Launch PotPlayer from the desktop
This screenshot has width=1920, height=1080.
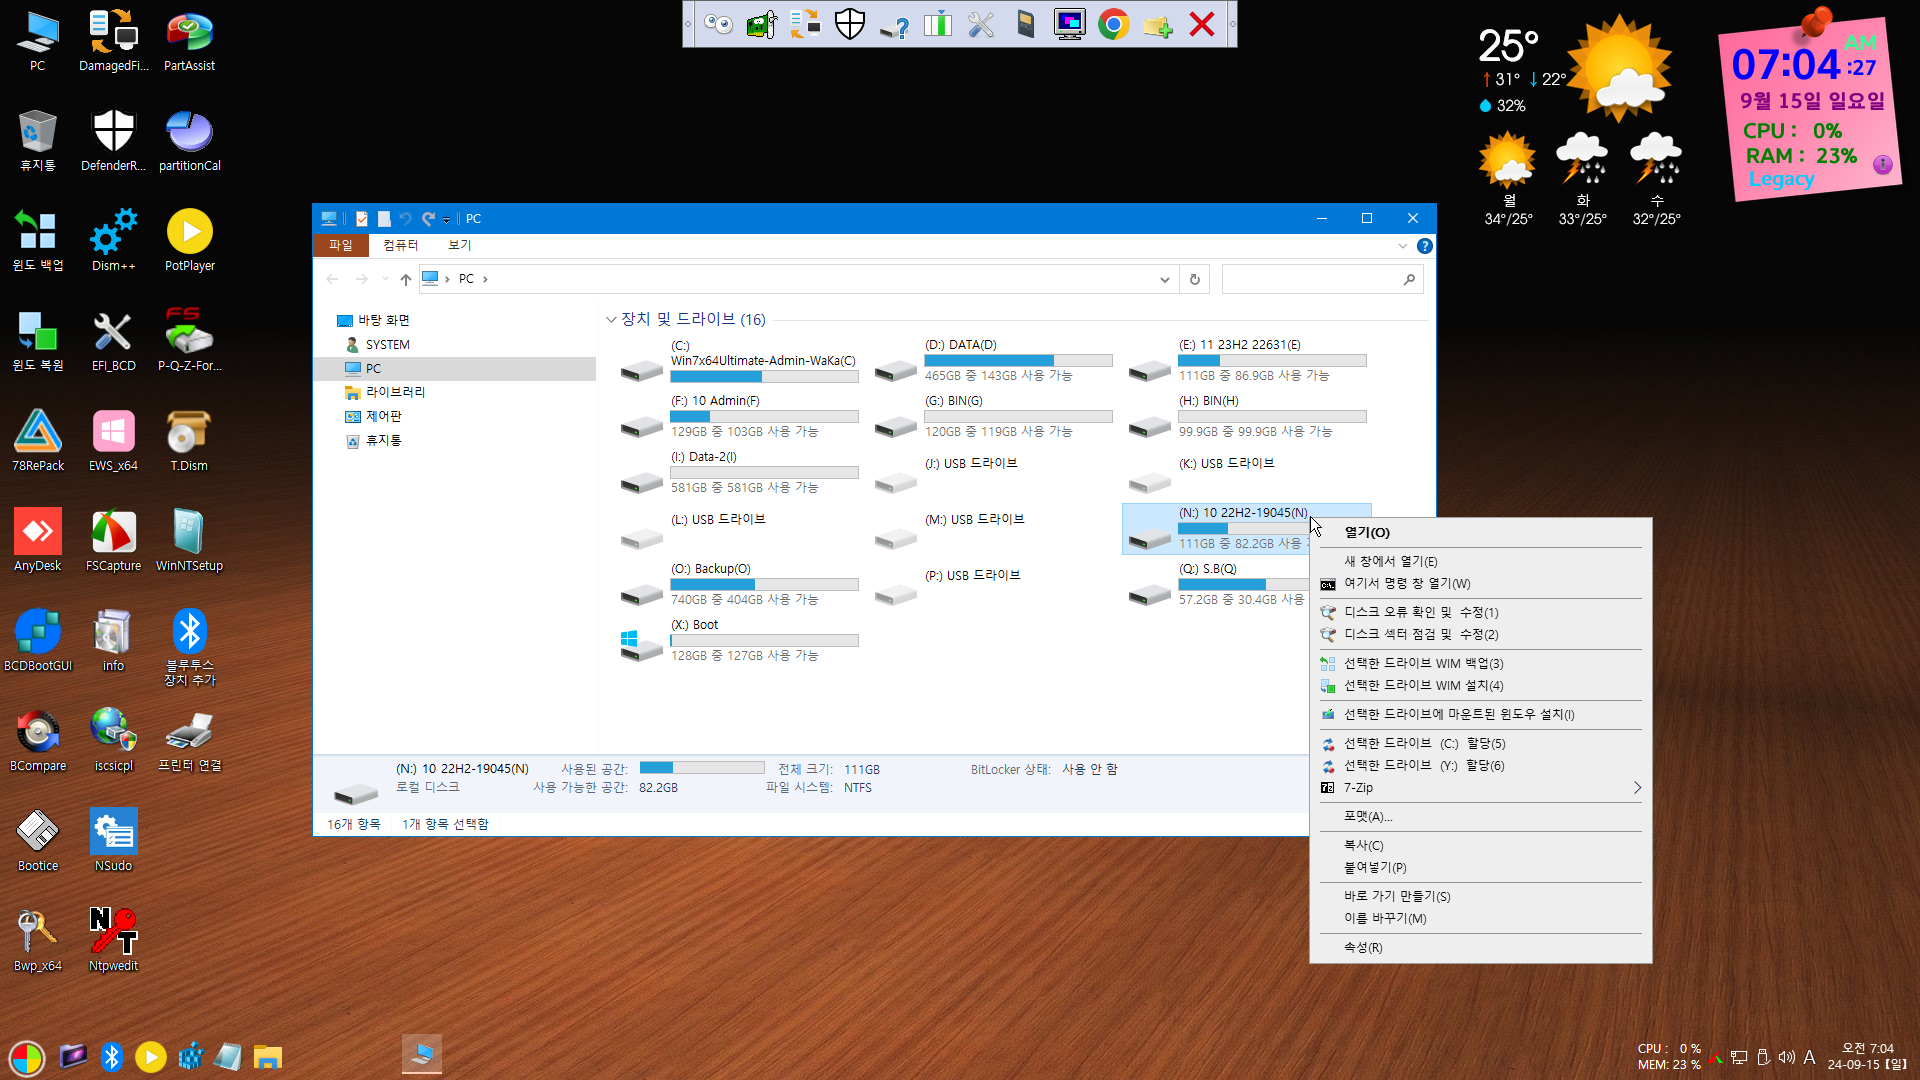point(189,242)
